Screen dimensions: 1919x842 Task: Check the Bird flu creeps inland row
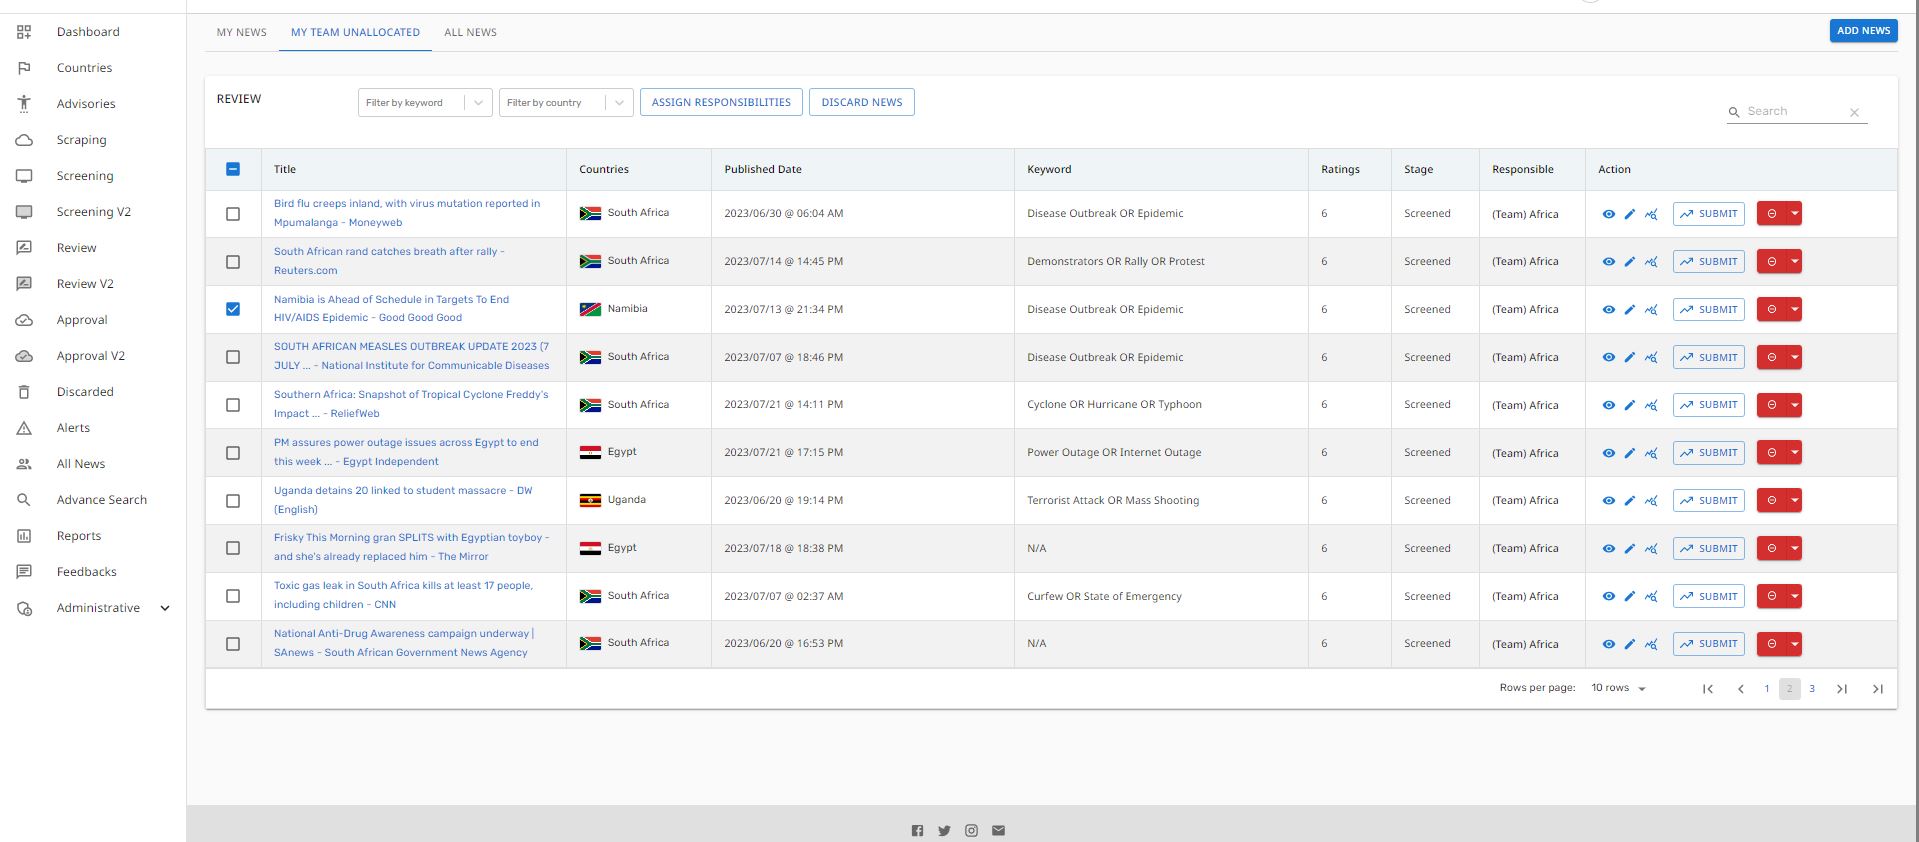click(x=233, y=214)
